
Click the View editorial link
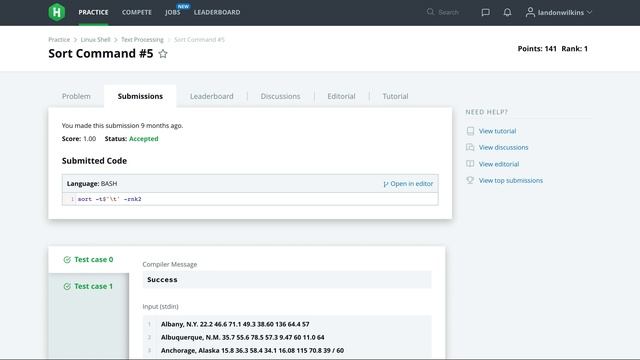tap(499, 164)
